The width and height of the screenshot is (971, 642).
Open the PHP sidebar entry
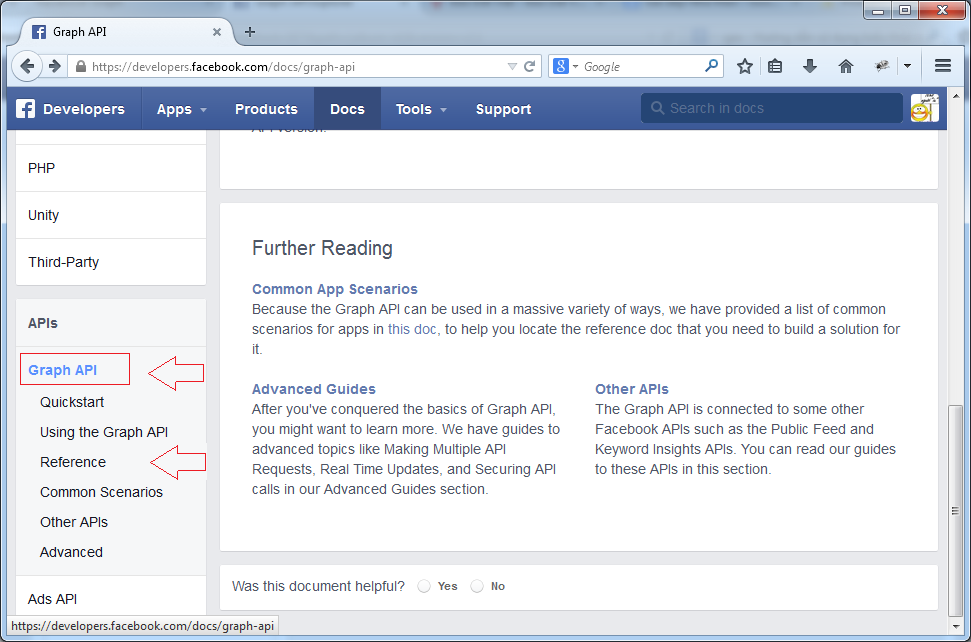[111, 168]
